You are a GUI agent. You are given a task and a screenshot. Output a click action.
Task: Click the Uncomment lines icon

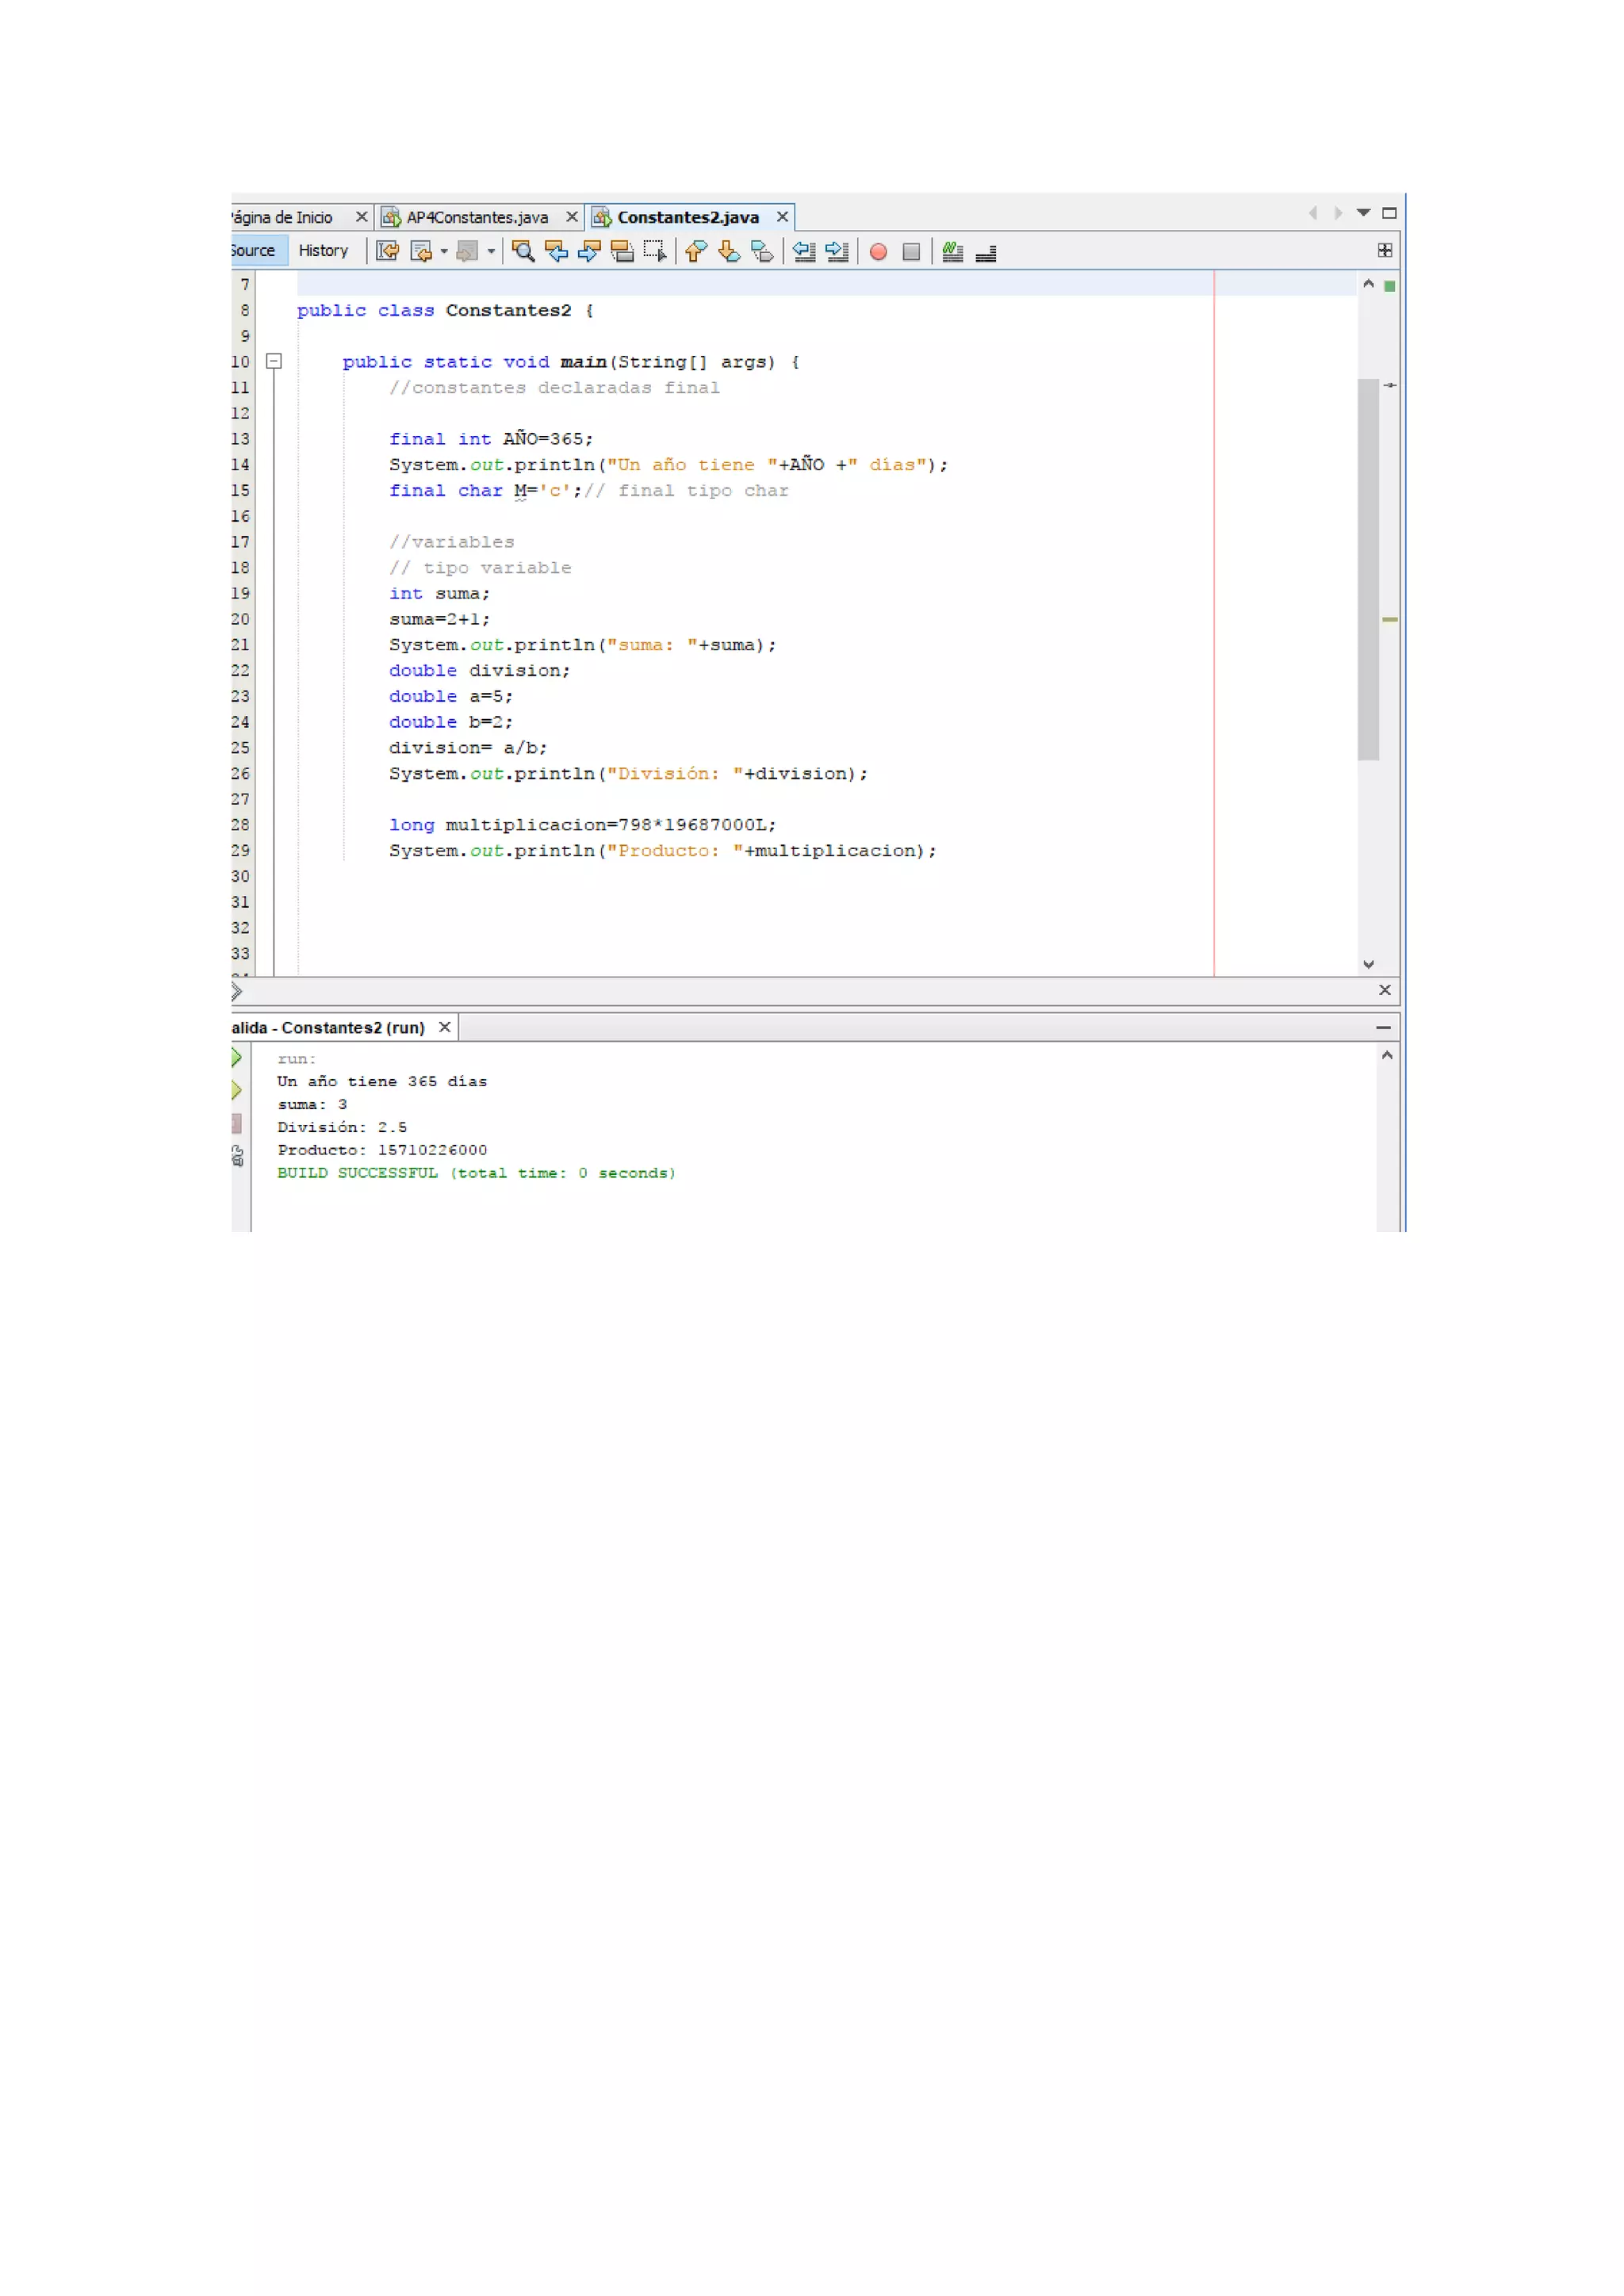(986, 252)
